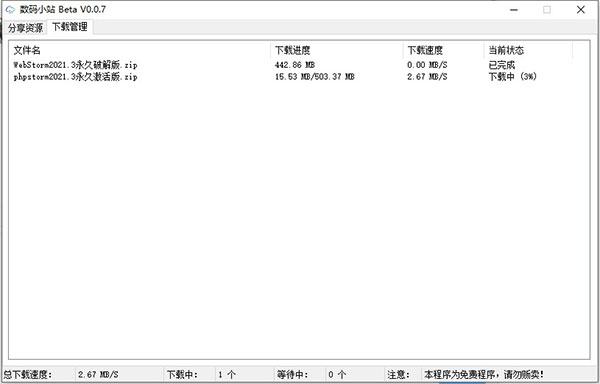The width and height of the screenshot is (600, 384).
Task: Click the 1 个 downloading count
Action: [x=227, y=374]
